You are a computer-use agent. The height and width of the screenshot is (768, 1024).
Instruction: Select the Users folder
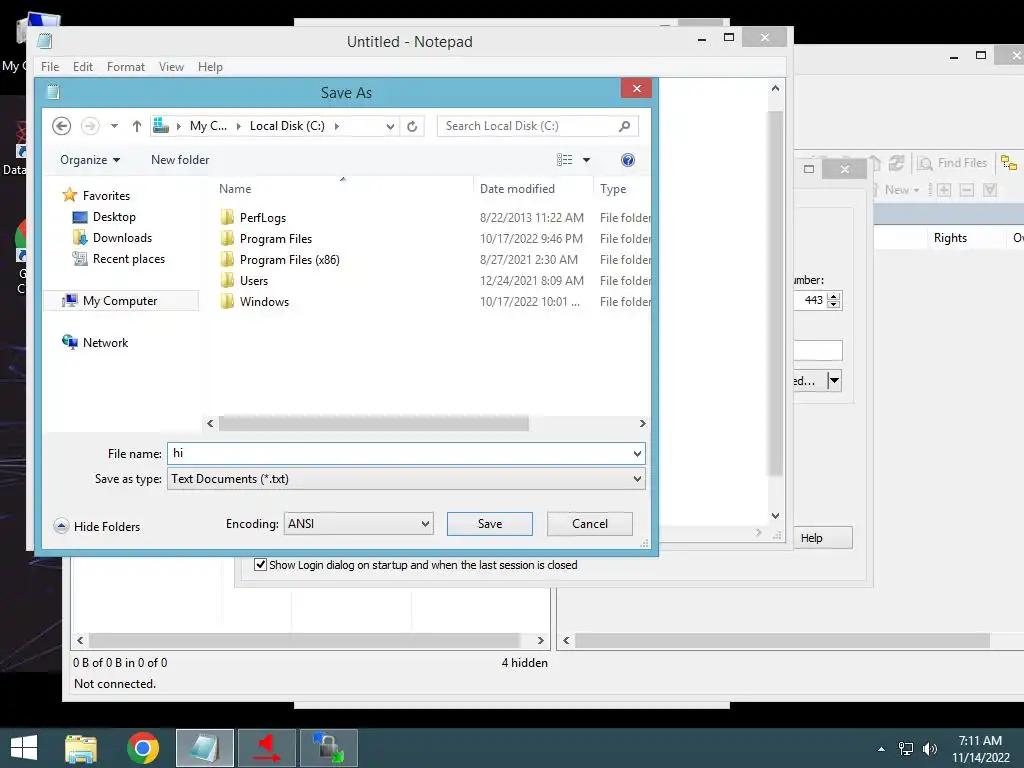point(244,280)
